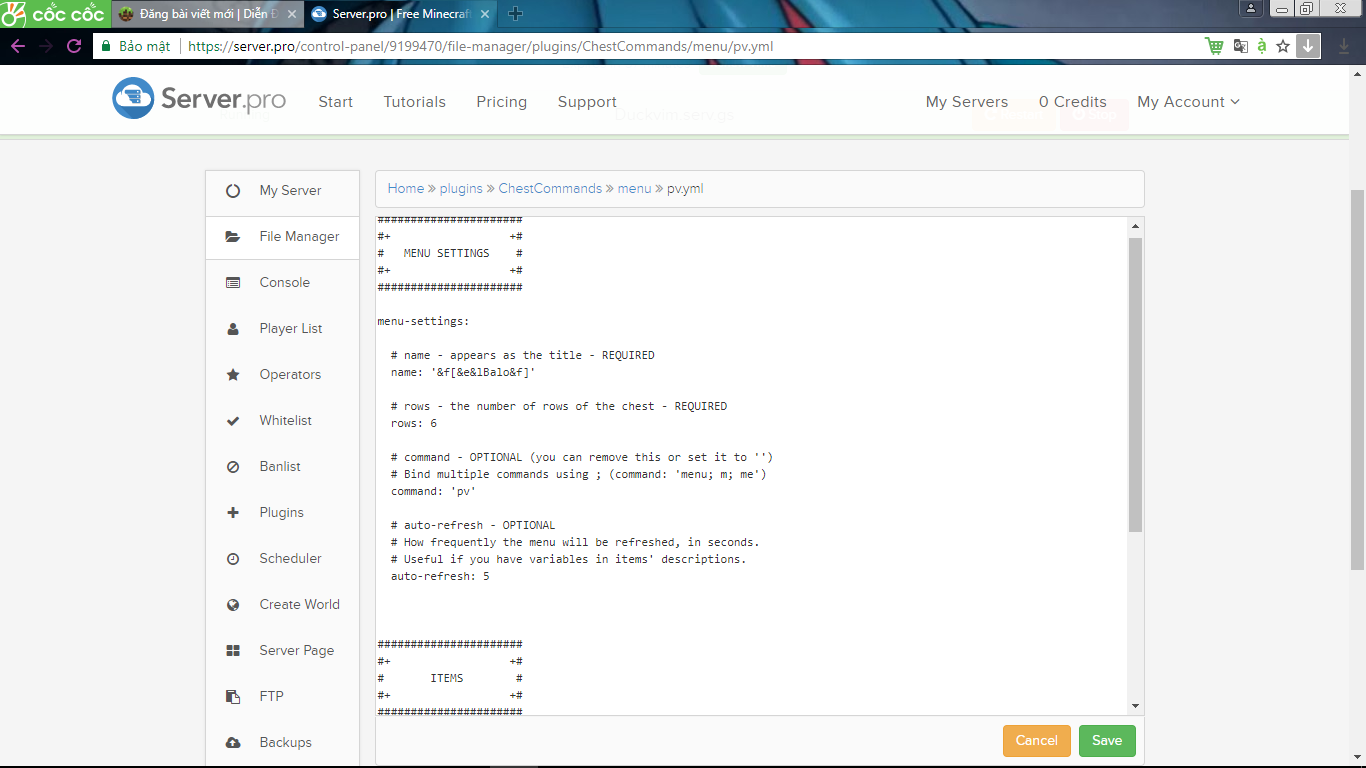Viewport: 1366px width, 768px height.
Task: Click the '# MENU SETTINGS #' header comment
Action: 450,253
